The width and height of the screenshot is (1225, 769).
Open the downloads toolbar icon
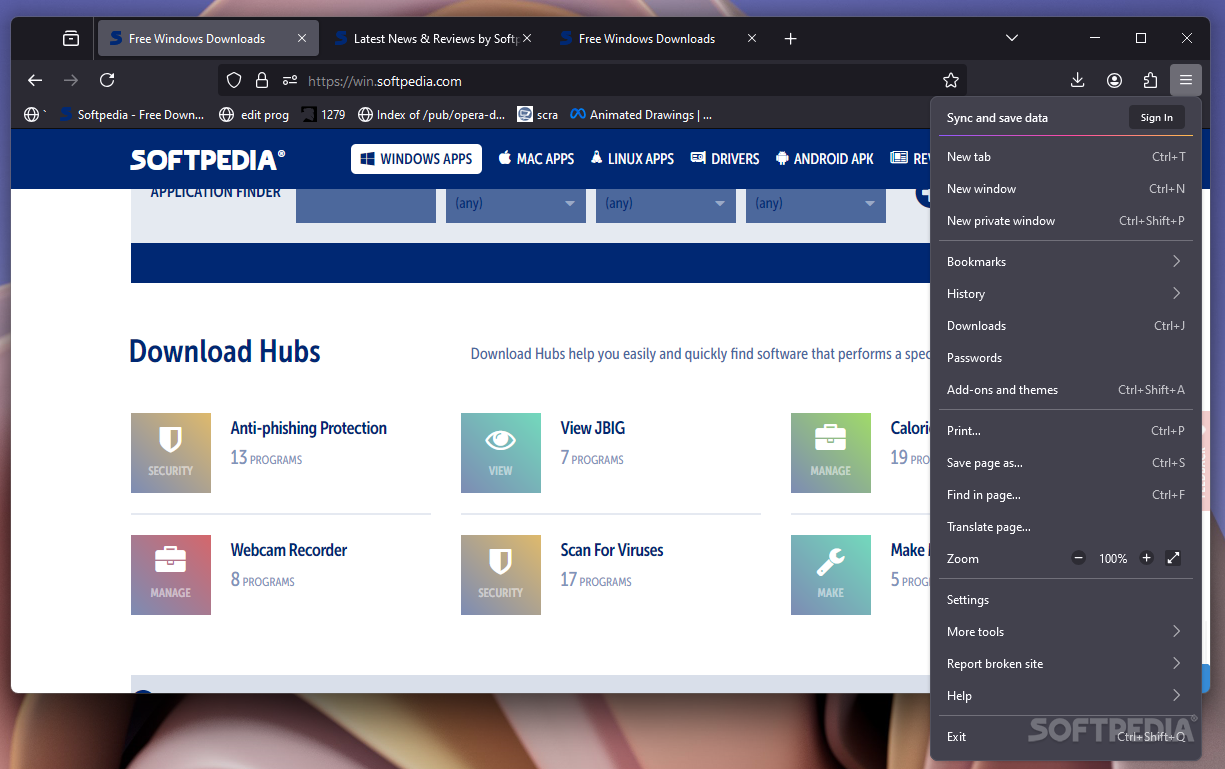(x=1078, y=80)
